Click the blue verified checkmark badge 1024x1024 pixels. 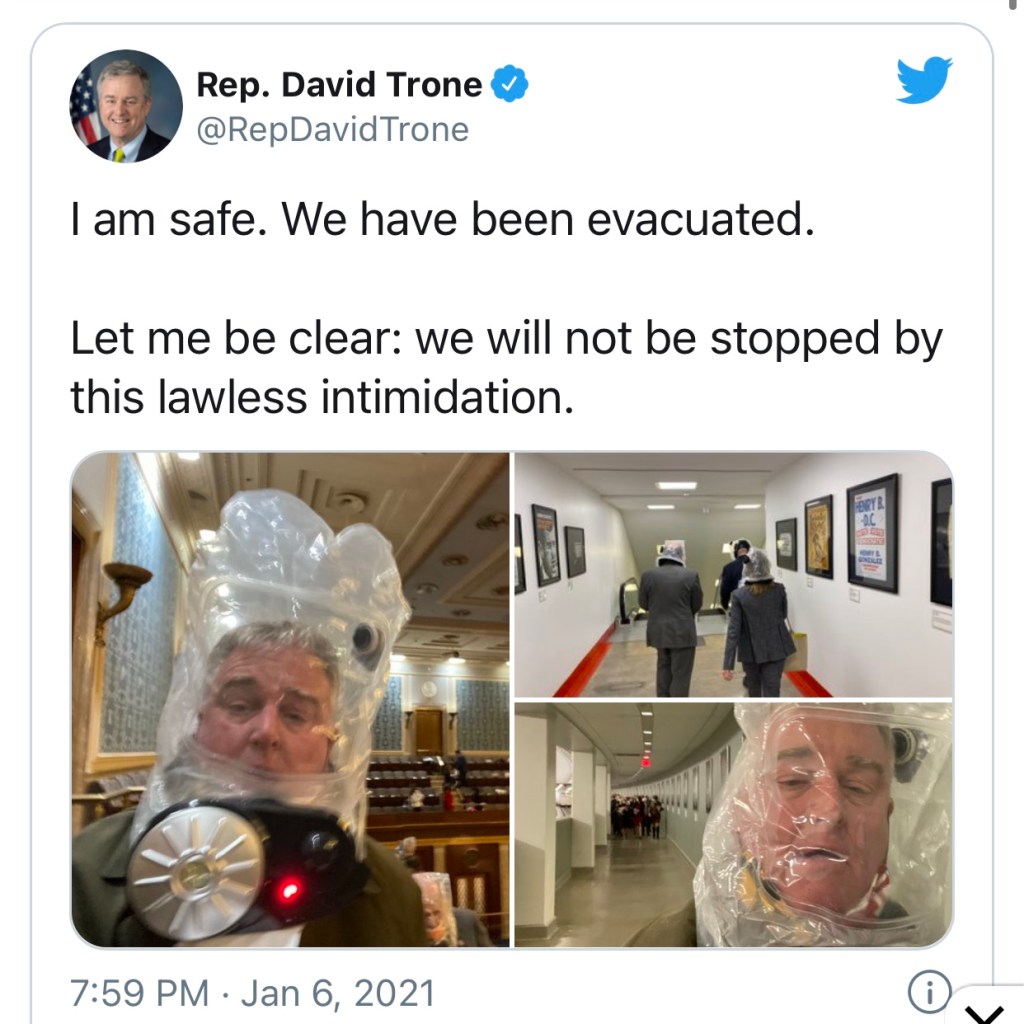tap(509, 84)
